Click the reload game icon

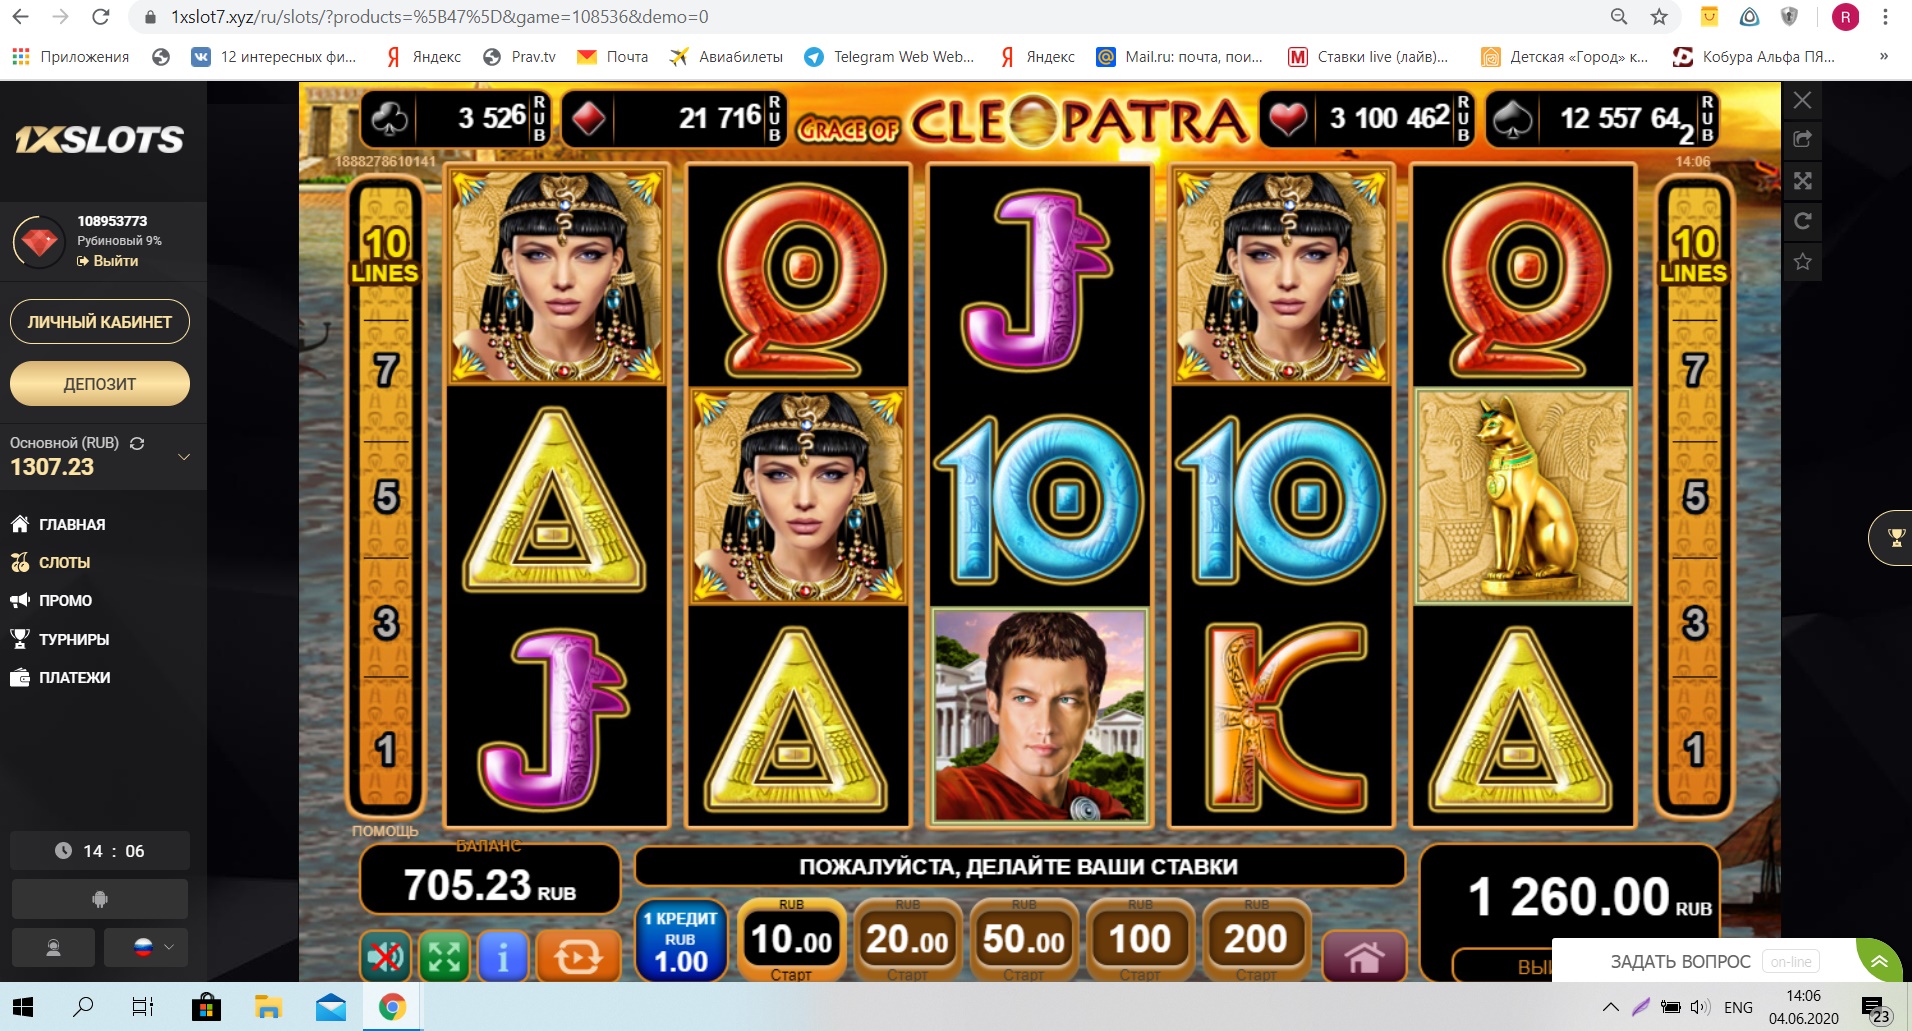(x=1802, y=221)
